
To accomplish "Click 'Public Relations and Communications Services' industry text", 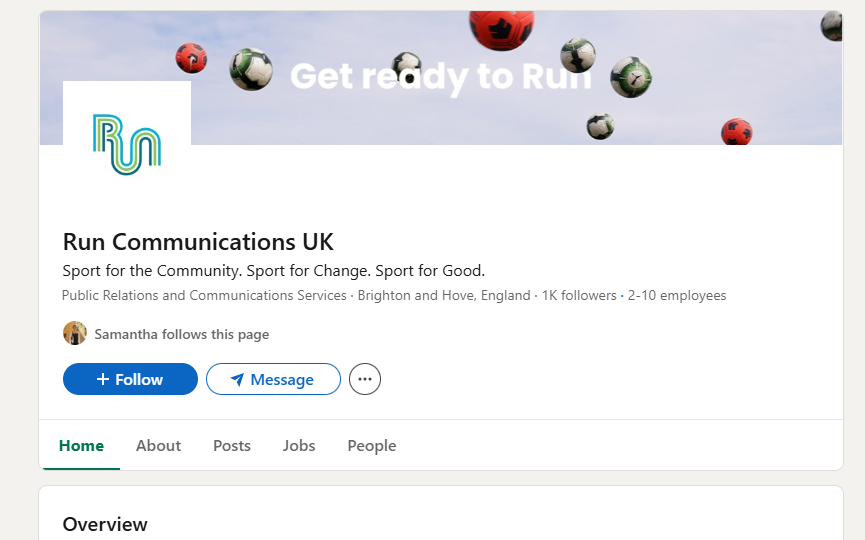I will click(204, 296).
